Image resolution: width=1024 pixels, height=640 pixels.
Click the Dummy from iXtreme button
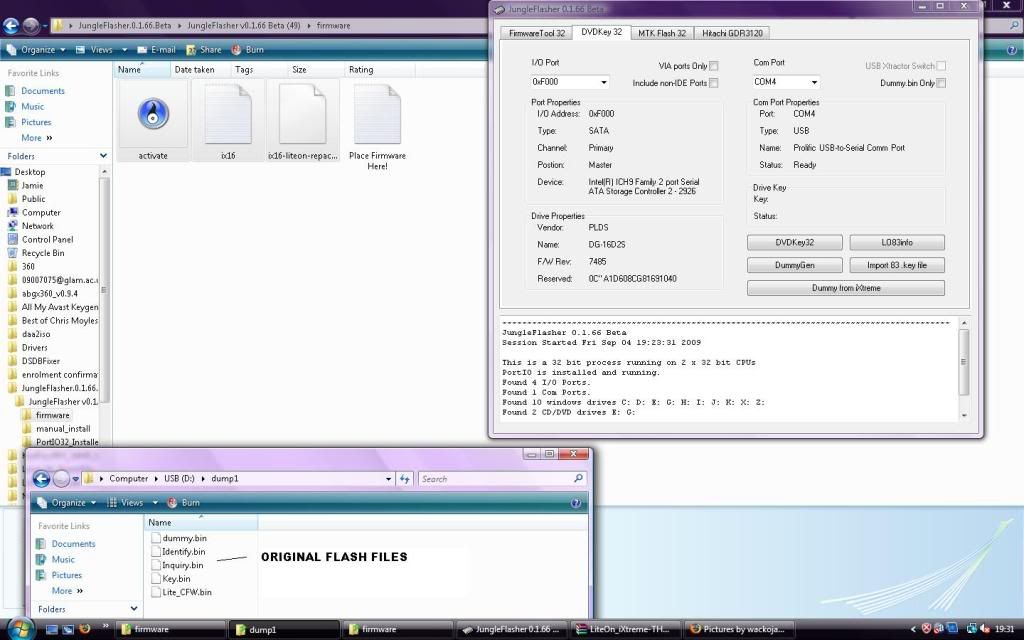pos(846,288)
